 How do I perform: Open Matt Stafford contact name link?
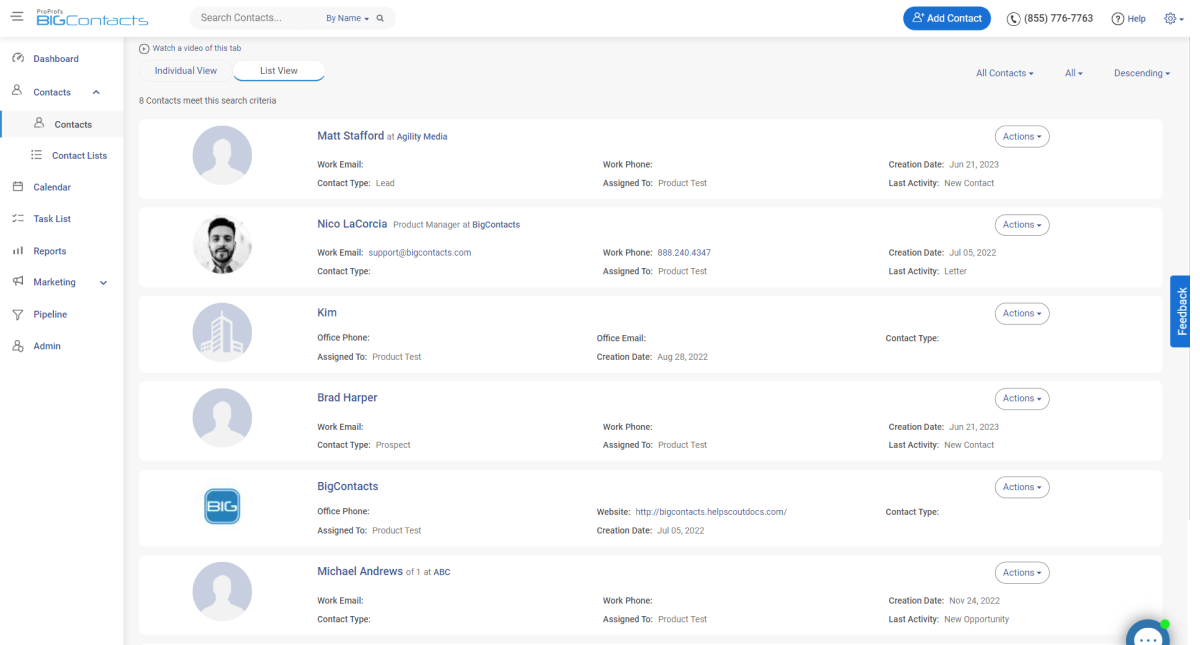350,136
